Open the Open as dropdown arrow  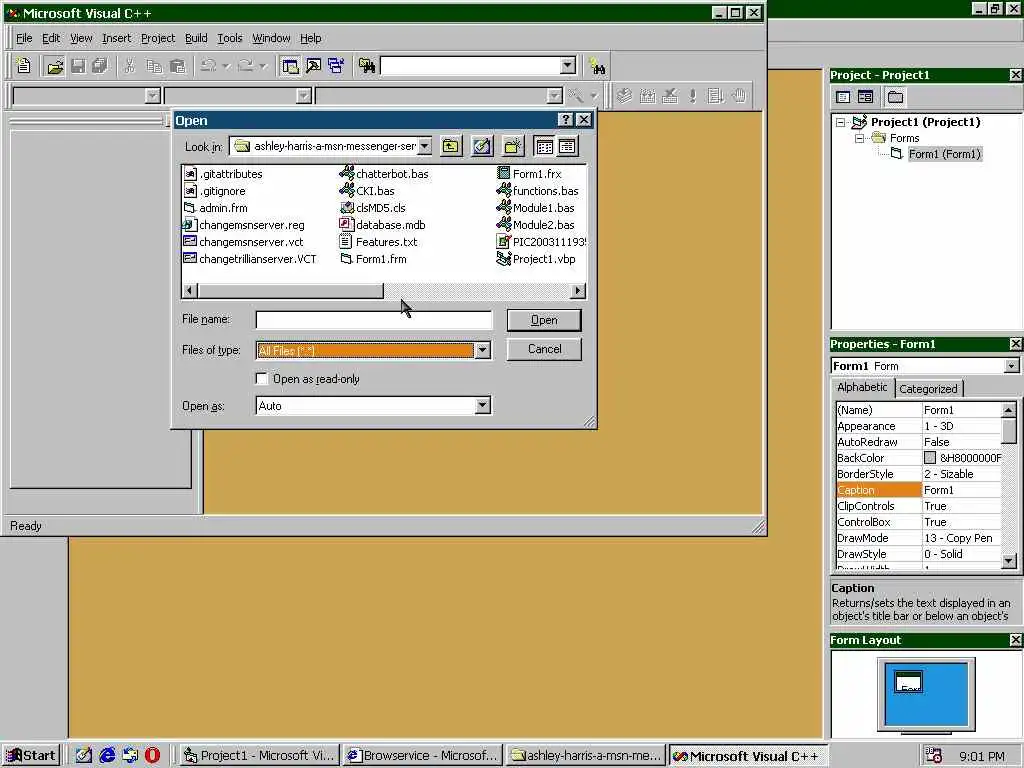pyautogui.click(x=482, y=406)
